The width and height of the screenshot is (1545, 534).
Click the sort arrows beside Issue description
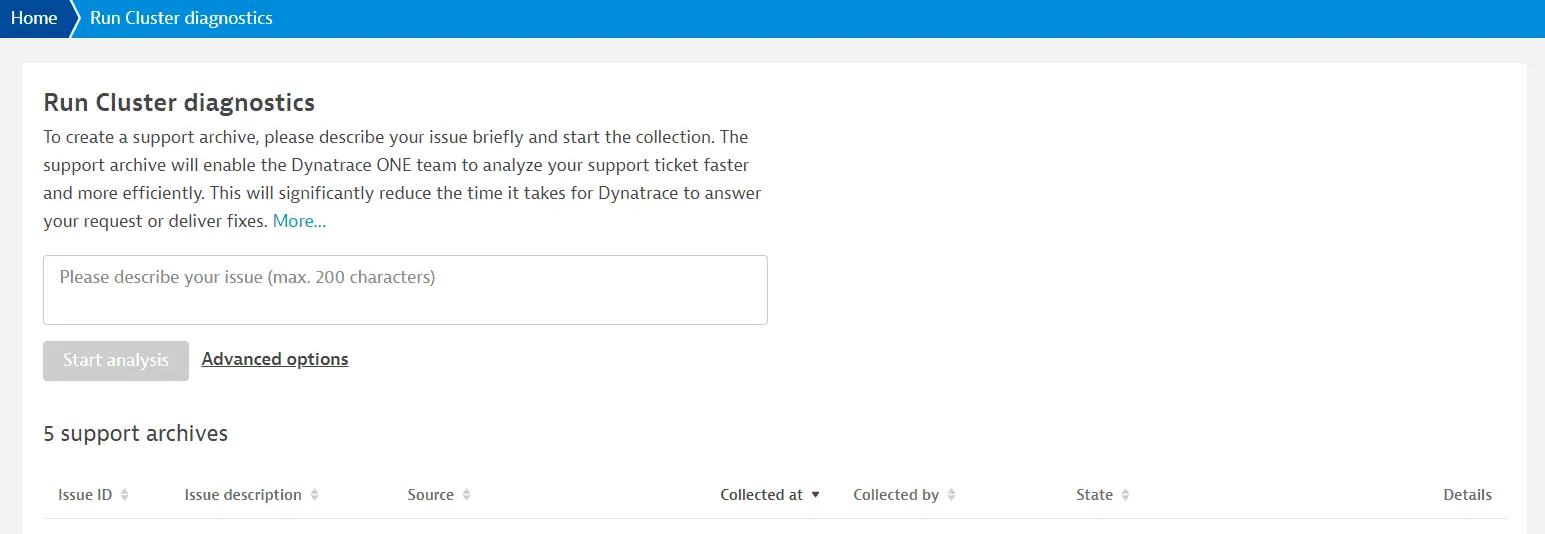pos(314,495)
